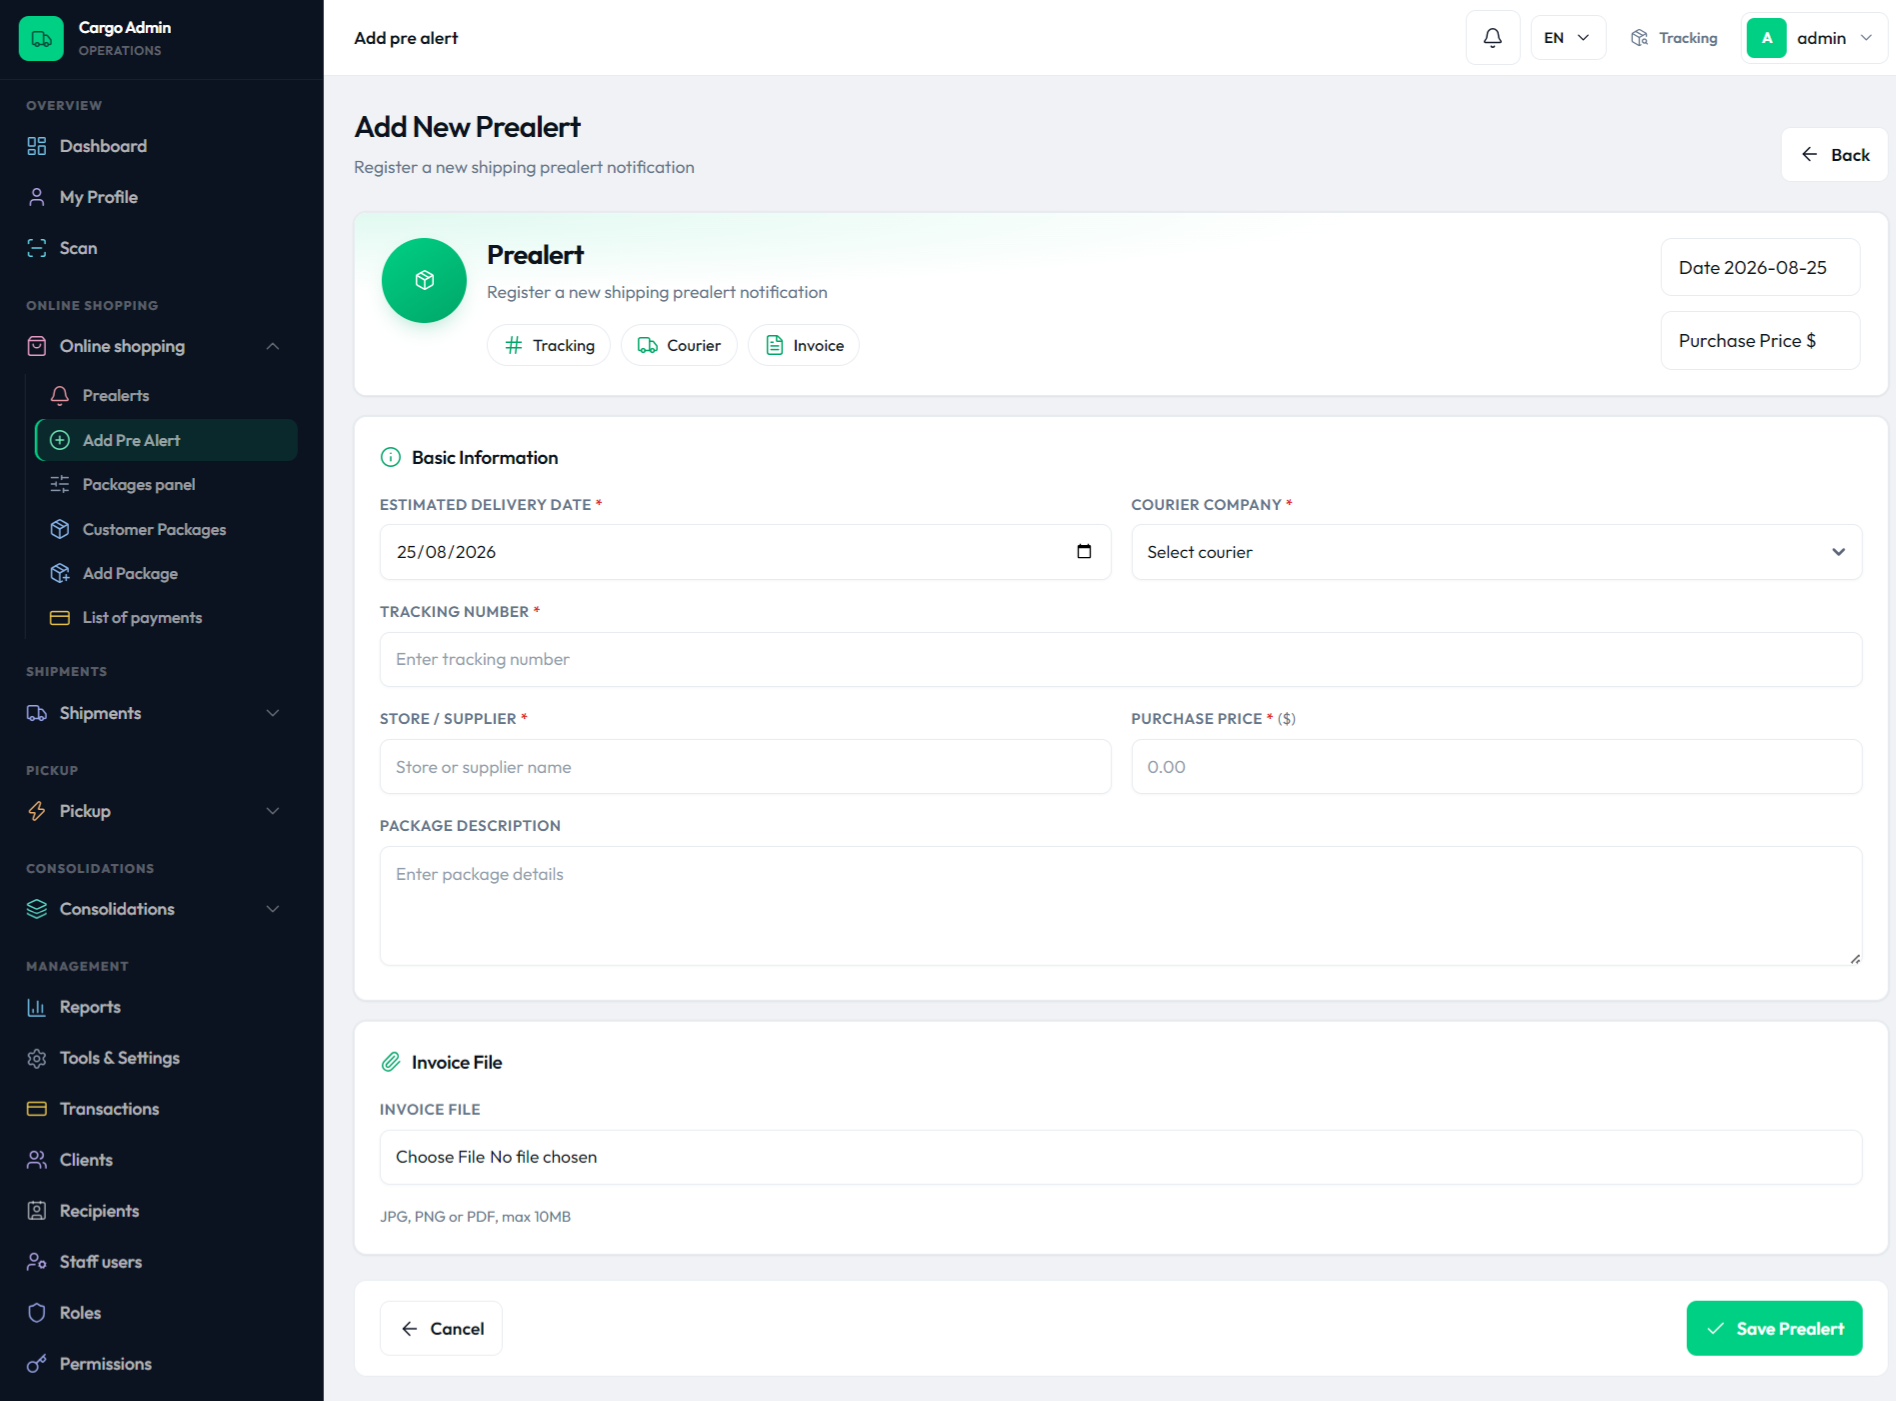Click the green prealert package icon
Viewport: 1896px width, 1401px height.
pos(424,280)
